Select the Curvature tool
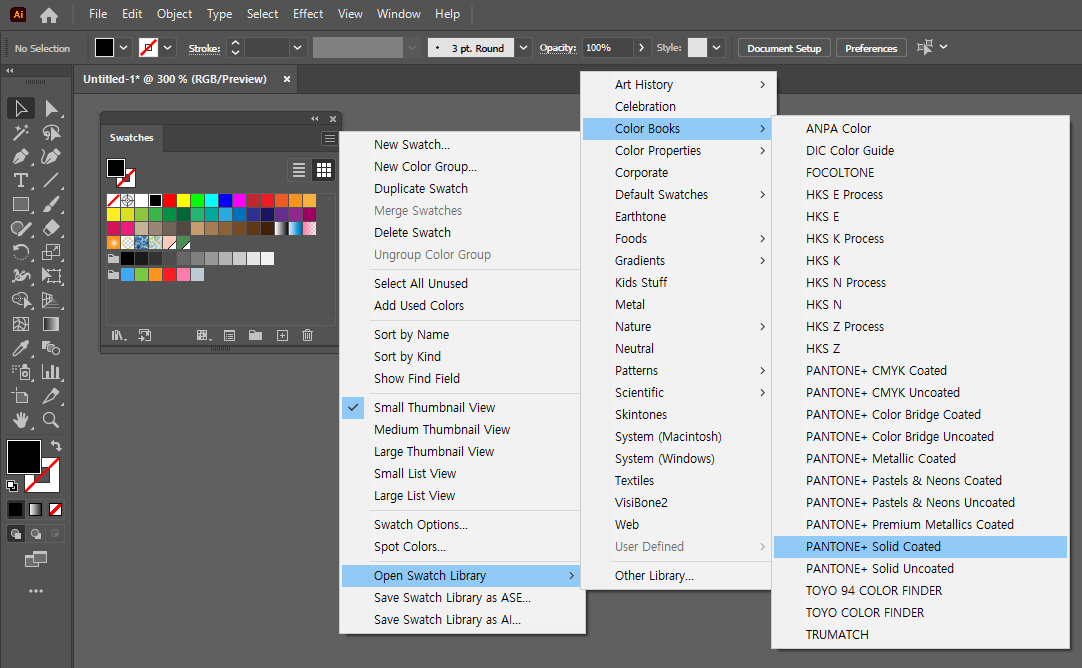Viewport: 1082px width, 668px height. [x=51, y=157]
